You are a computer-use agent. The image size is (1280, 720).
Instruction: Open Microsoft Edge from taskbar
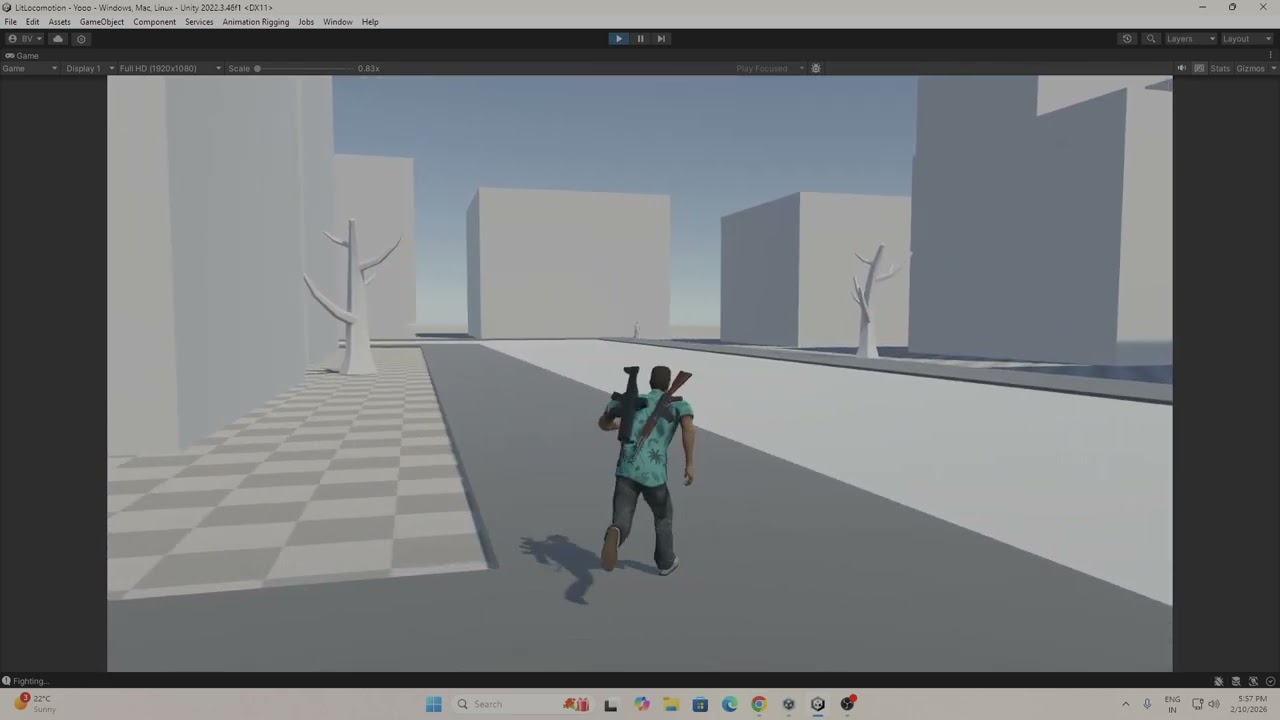click(x=729, y=704)
